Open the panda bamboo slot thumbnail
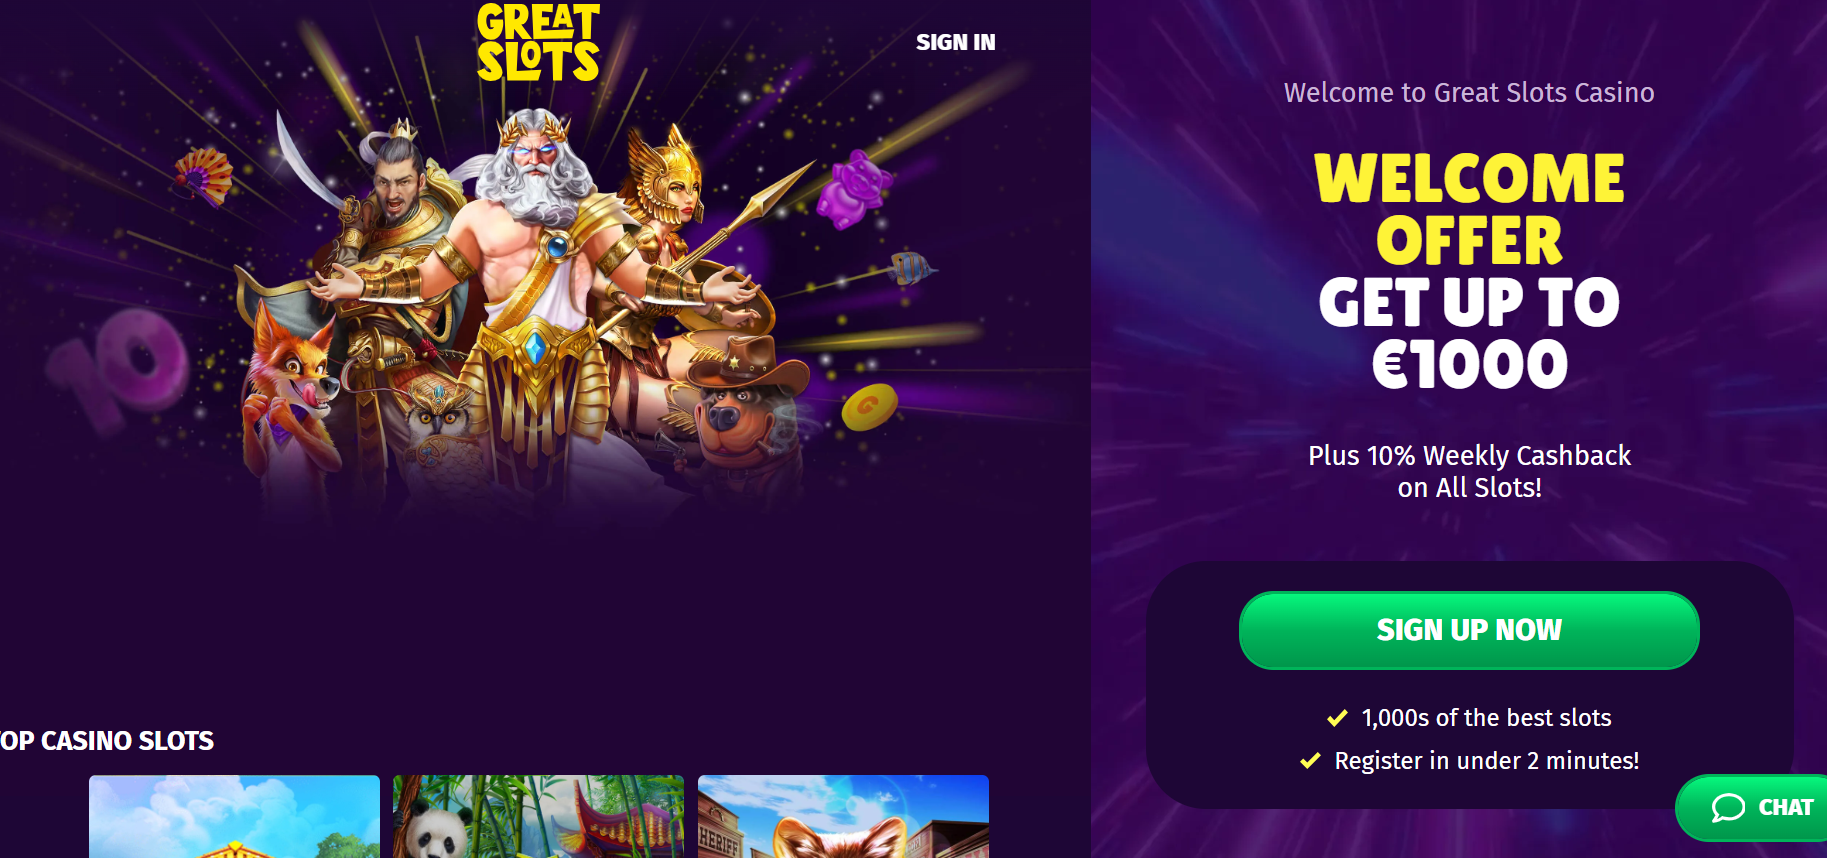The image size is (1827, 858). [x=538, y=816]
